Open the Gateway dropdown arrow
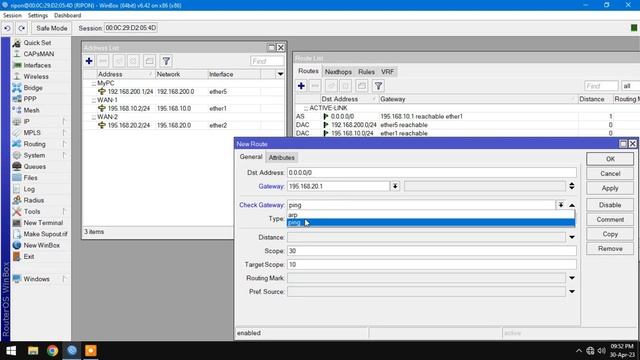 395,186
